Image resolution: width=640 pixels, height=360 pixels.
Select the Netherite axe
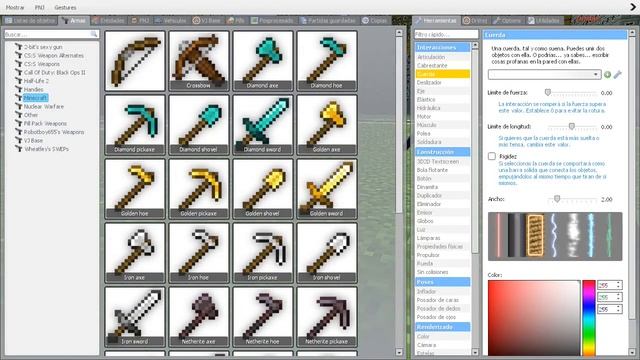pos(199,317)
